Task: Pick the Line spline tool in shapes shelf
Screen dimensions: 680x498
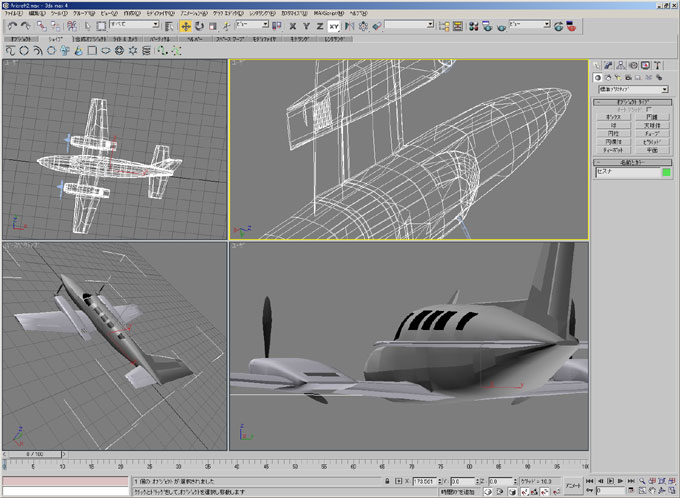Action: [x=10, y=51]
